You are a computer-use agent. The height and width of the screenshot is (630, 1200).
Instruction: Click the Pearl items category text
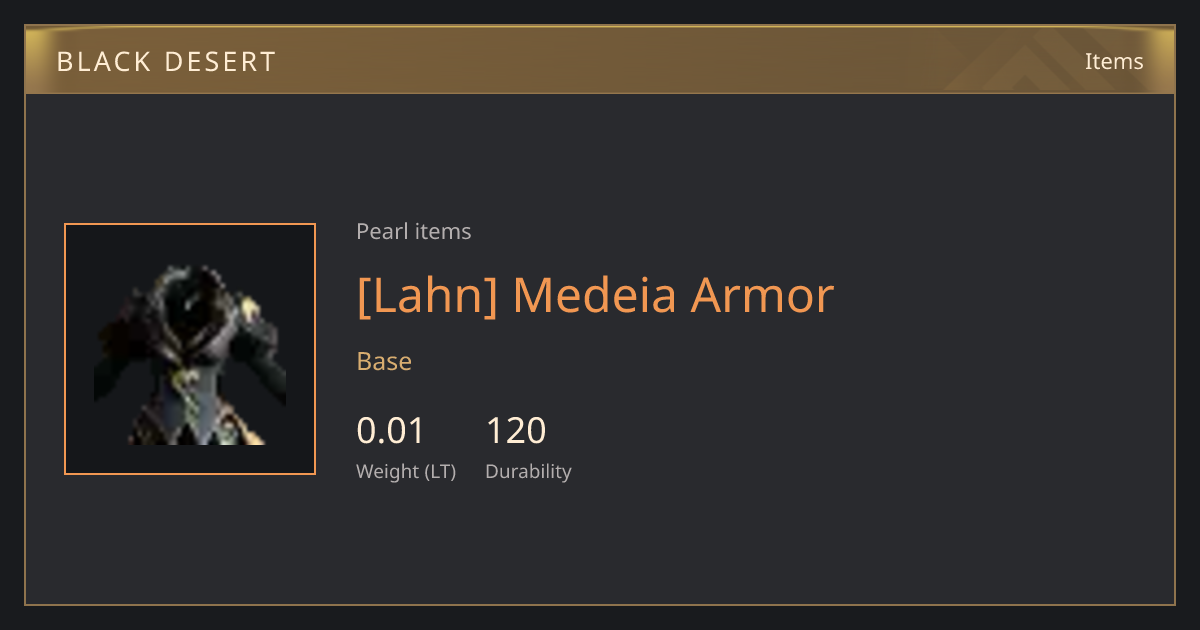click(413, 232)
